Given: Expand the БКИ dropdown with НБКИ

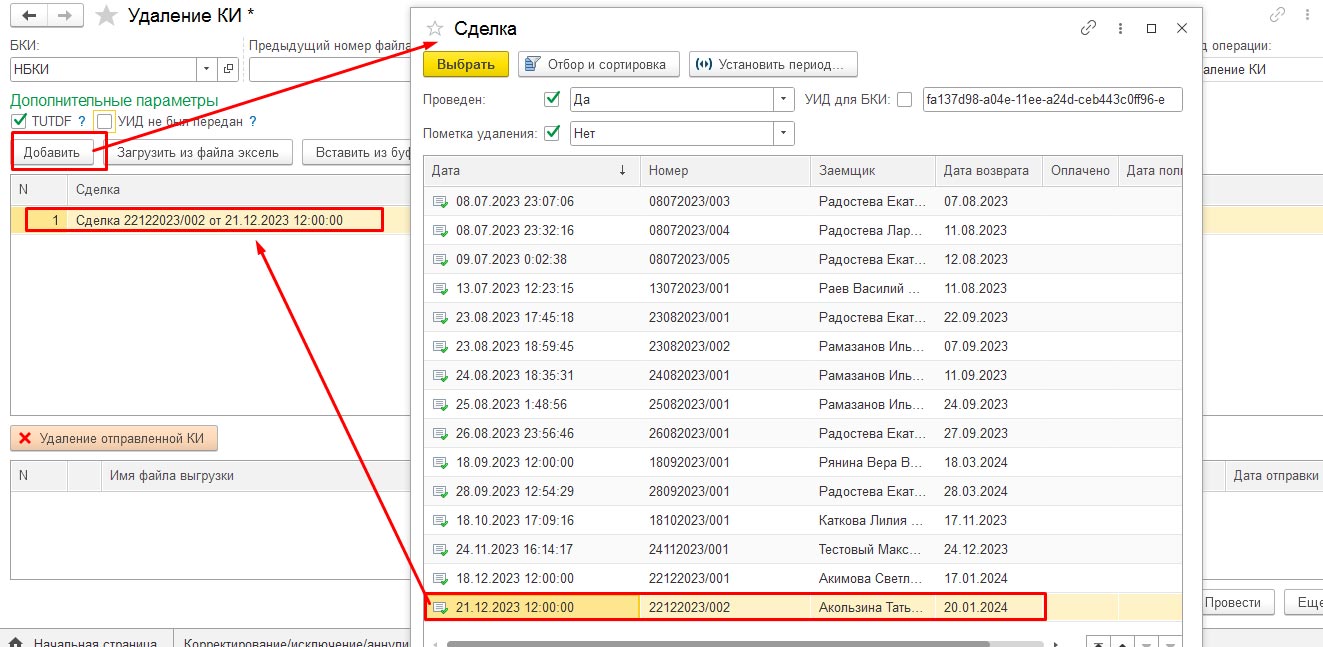Looking at the screenshot, I should tap(208, 69).
